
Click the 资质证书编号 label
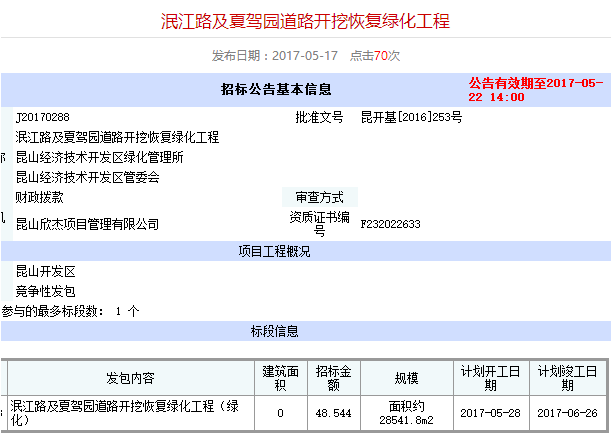320,224
